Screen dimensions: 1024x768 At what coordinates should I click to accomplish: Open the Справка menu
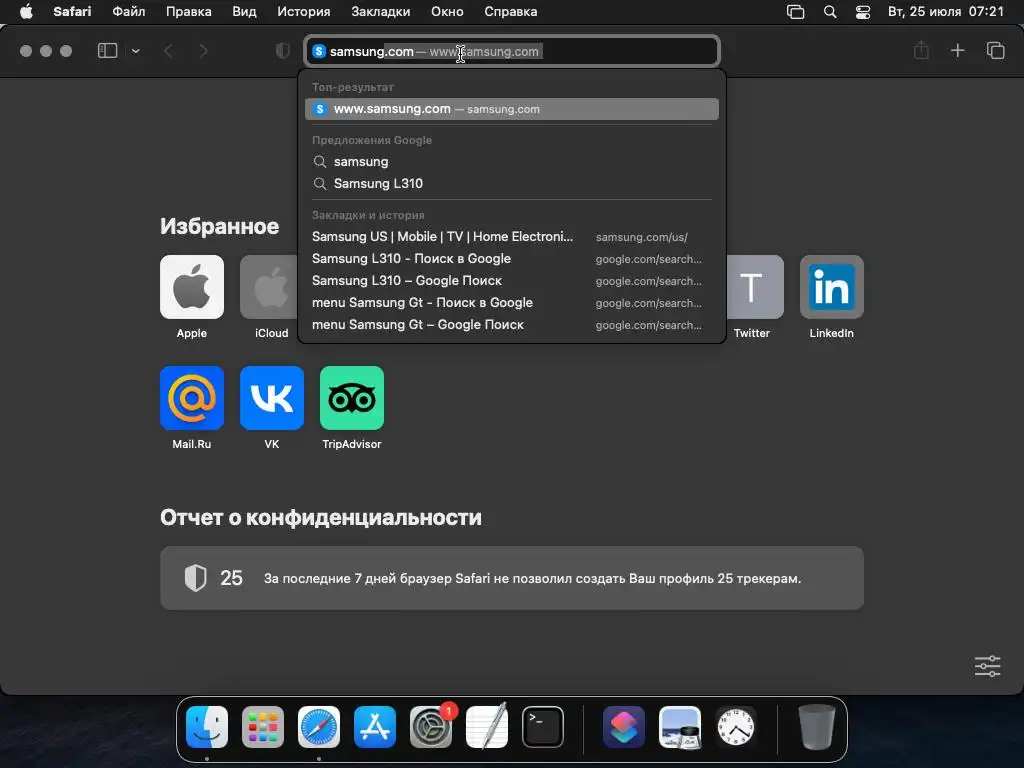(511, 12)
